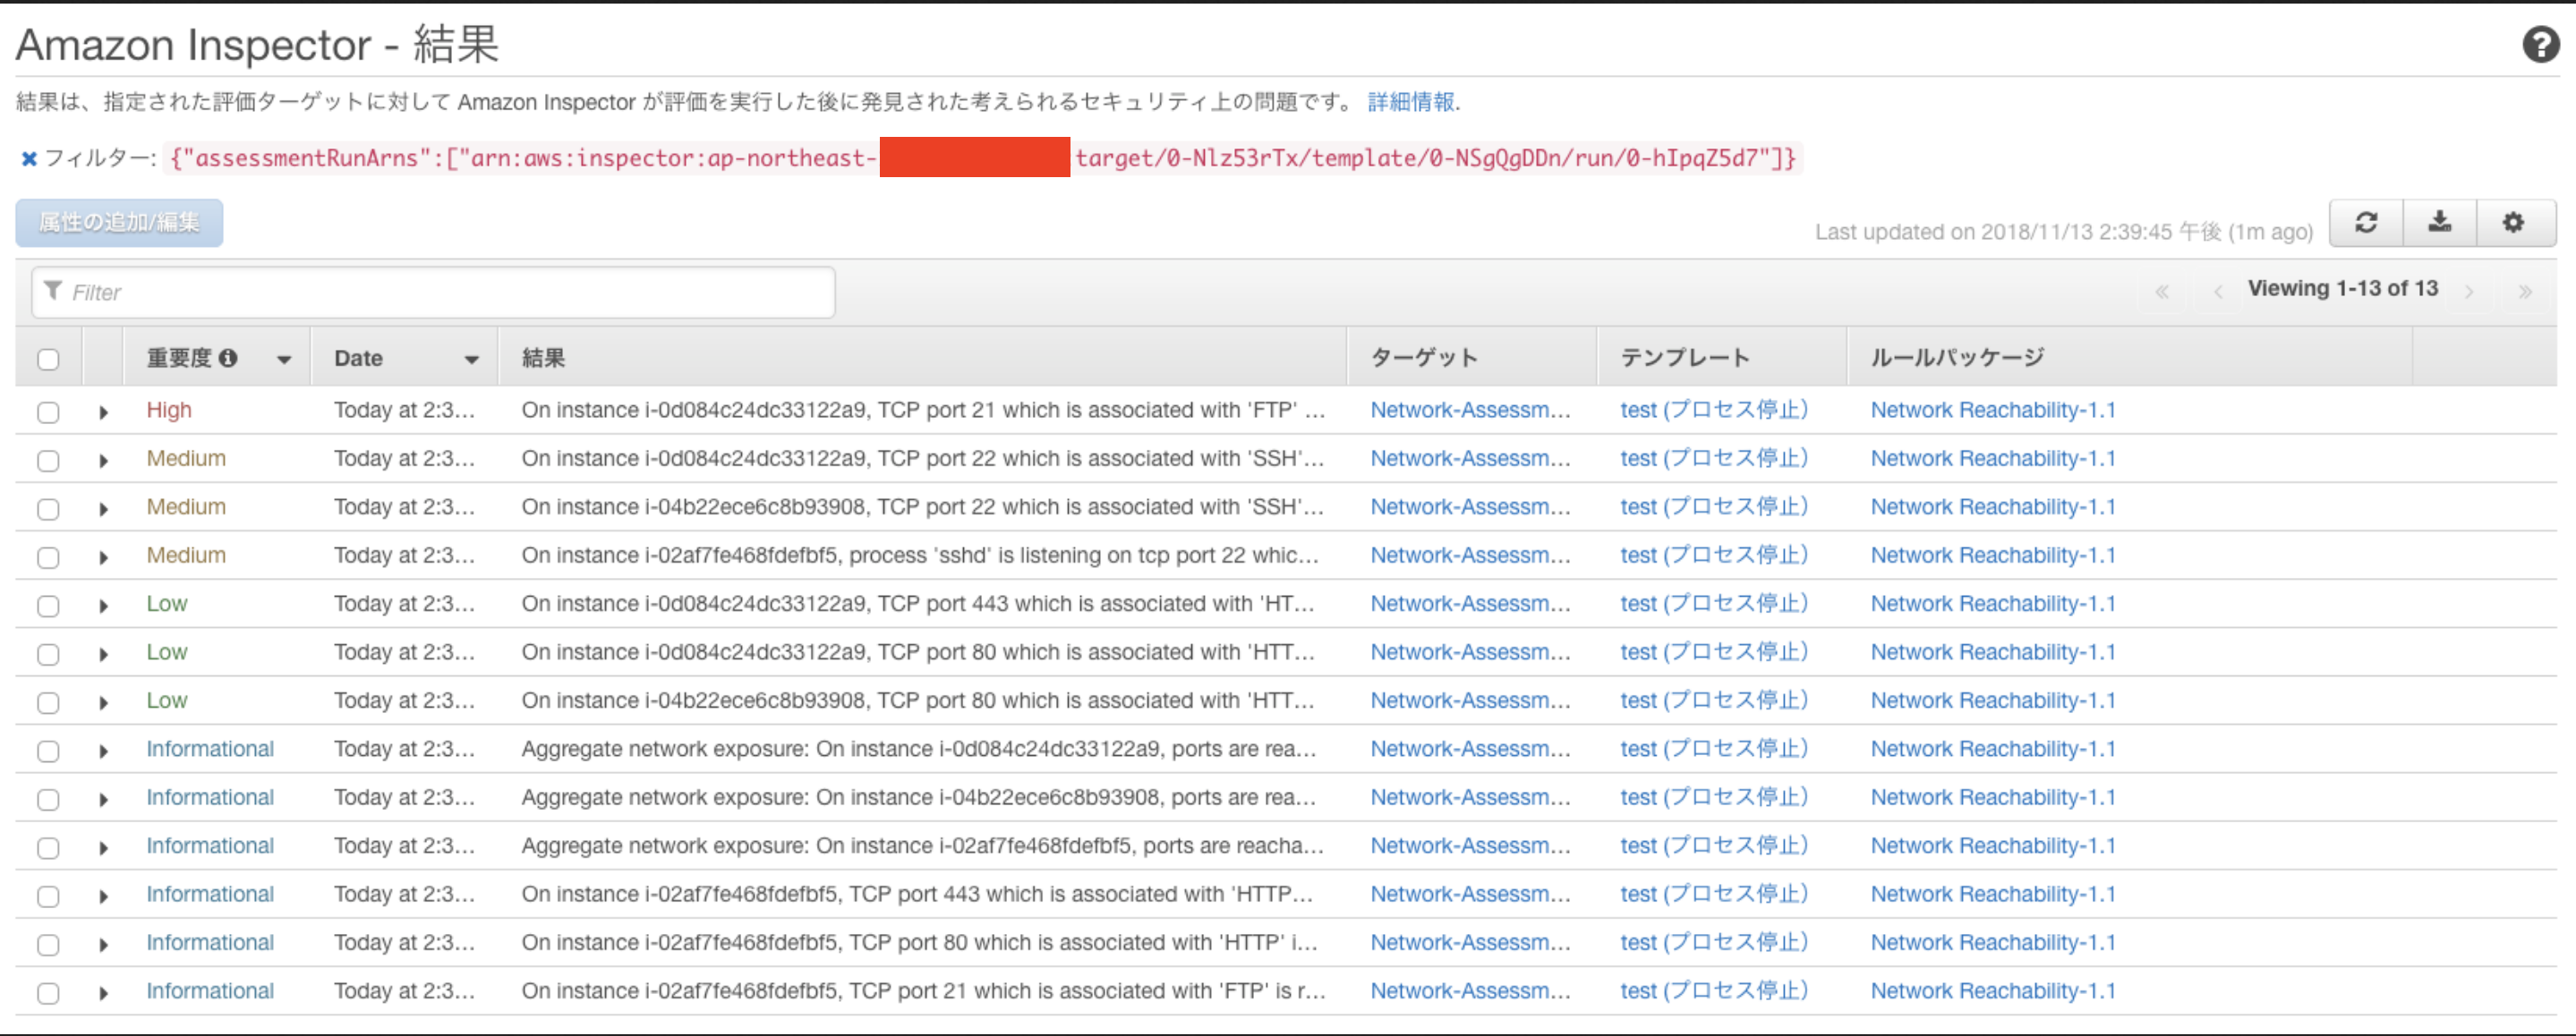The height and width of the screenshot is (1036, 2576).
Task: Open the help question mark icon
Action: pyautogui.click(x=2540, y=45)
